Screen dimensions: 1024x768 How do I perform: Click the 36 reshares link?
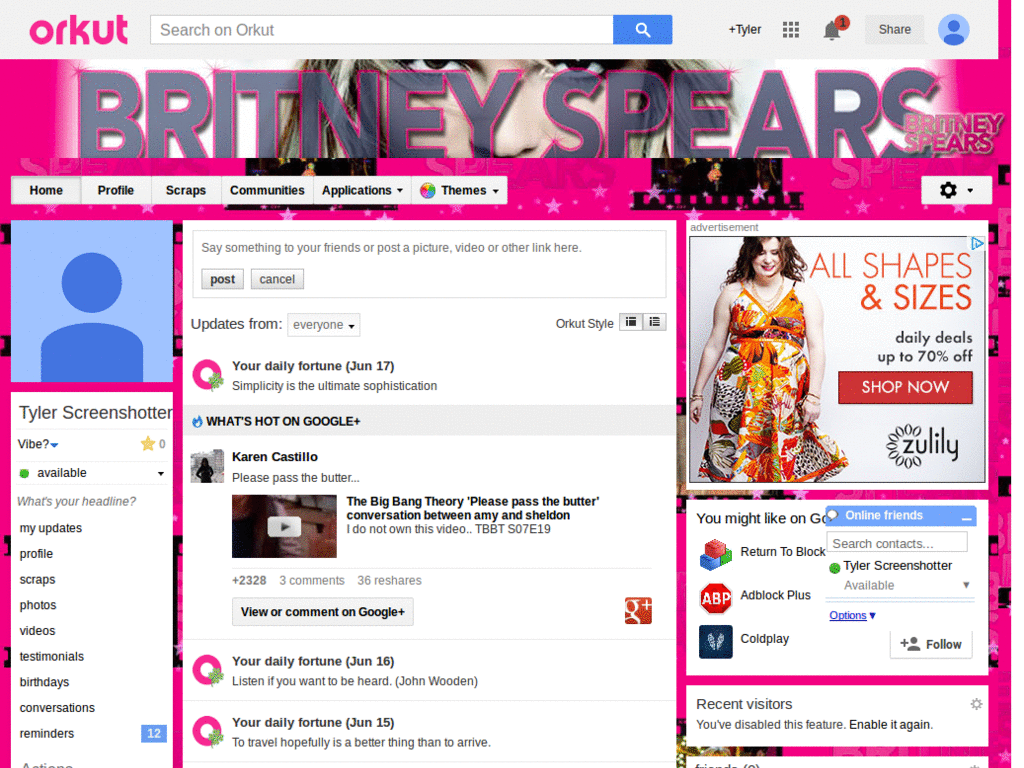[x=389, y=581]
